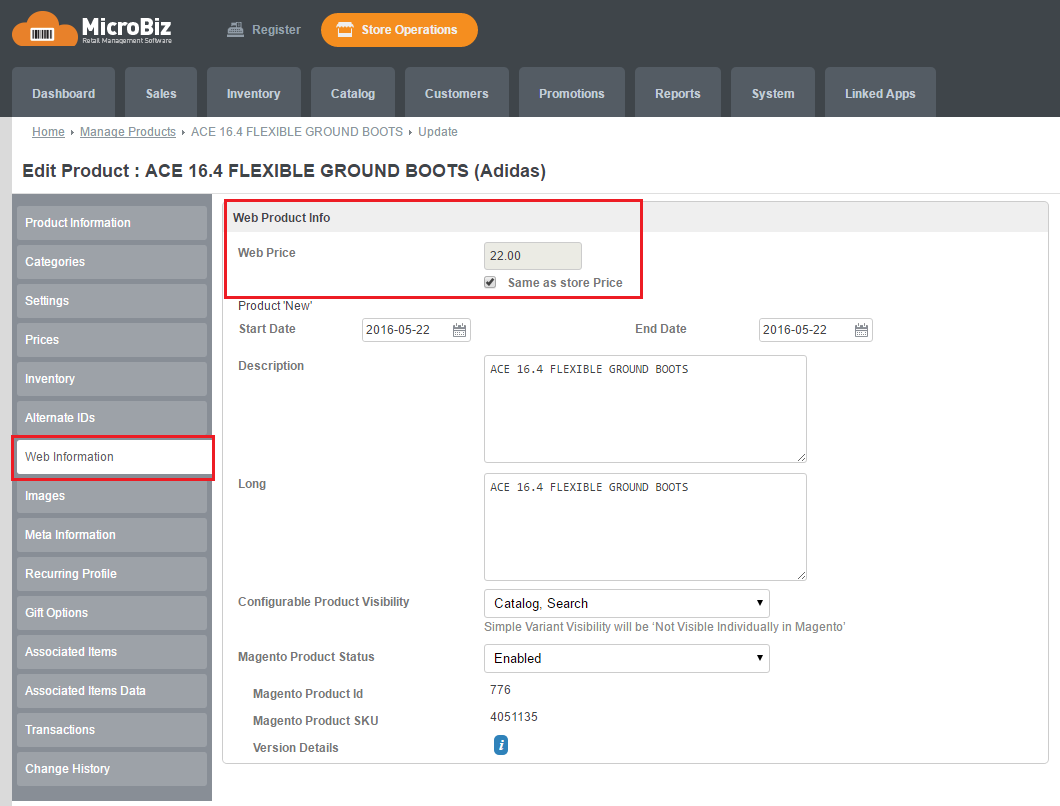The image size is (1060, 806).
Task: Open the System menu tab
Action: coord(773,93)
